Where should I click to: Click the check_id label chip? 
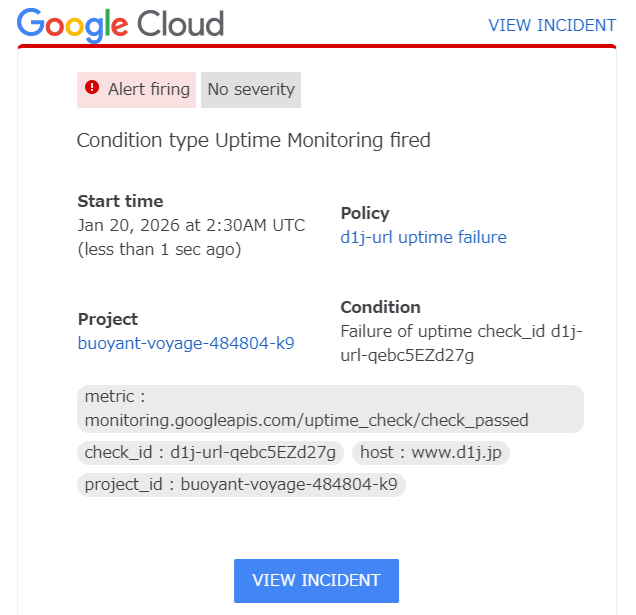[x=210, y=452]
